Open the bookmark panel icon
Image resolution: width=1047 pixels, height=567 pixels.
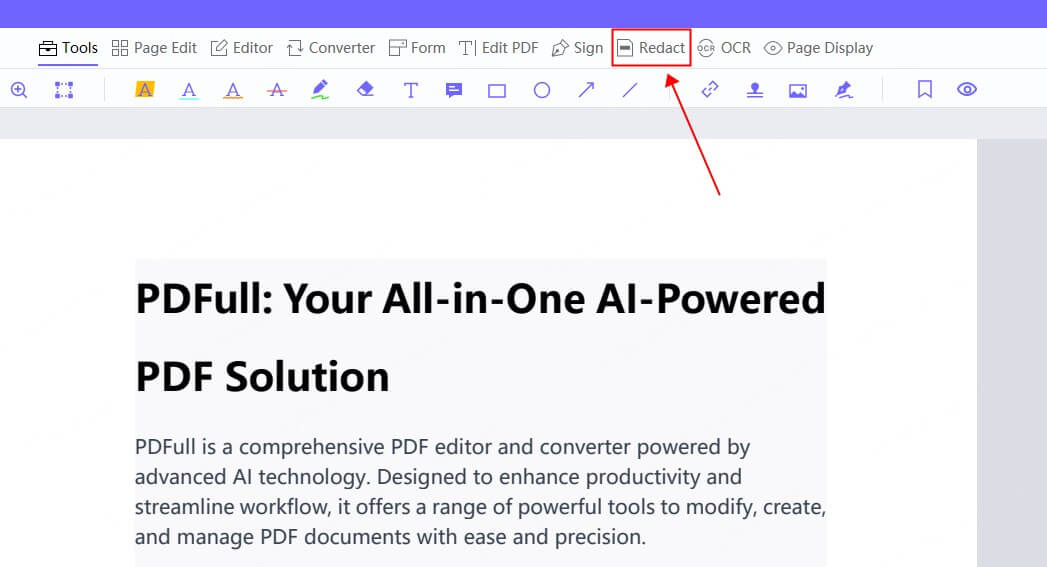tap(925, 90)
